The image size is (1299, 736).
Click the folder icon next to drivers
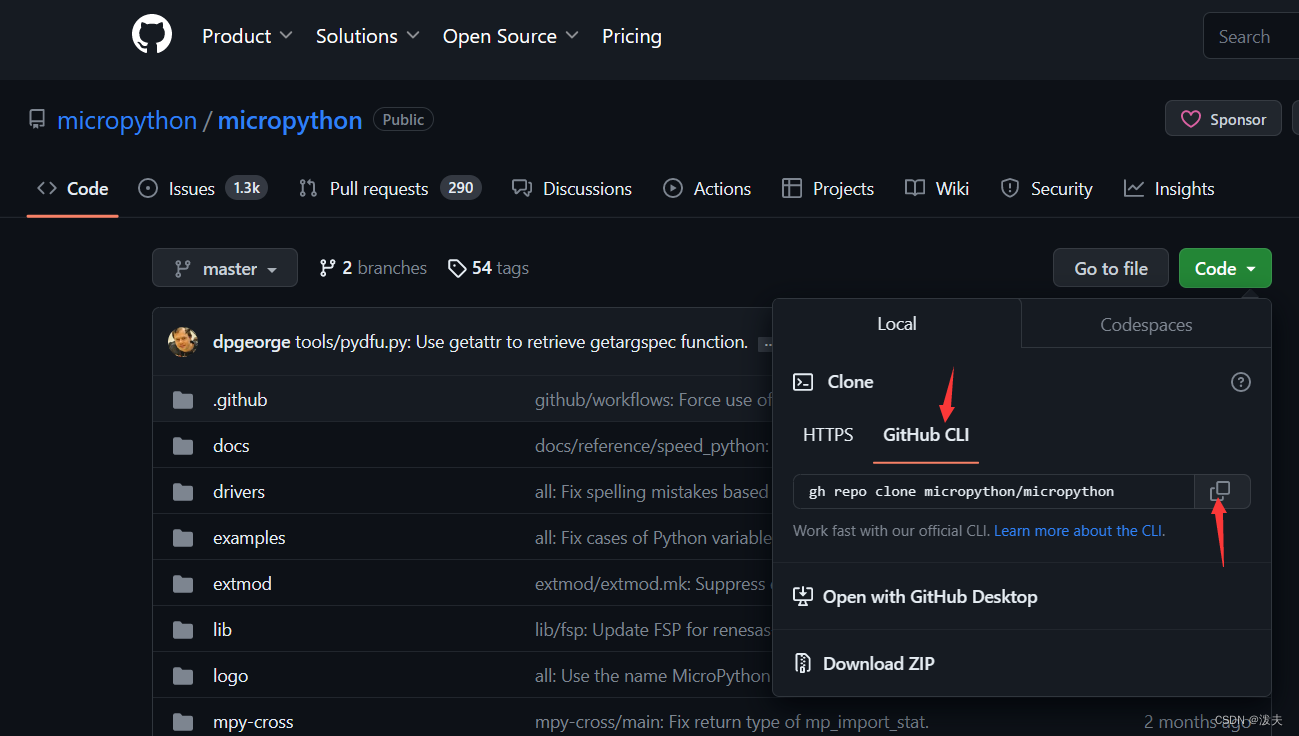183,492
